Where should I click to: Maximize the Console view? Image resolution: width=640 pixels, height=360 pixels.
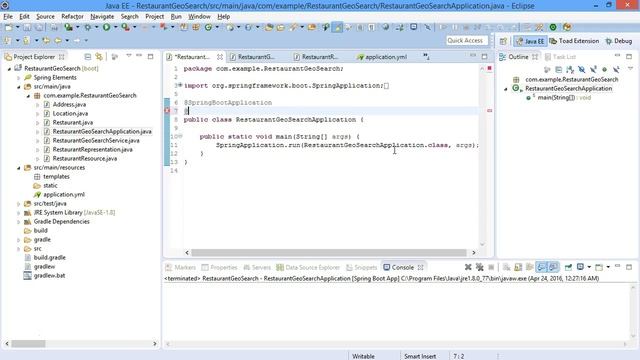(629, 267)
